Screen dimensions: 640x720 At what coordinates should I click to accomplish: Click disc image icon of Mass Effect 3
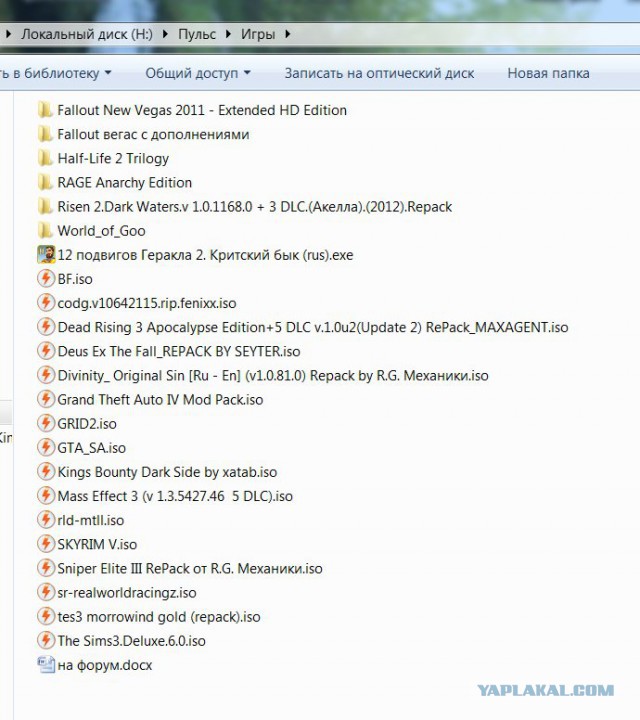point(46,496)
